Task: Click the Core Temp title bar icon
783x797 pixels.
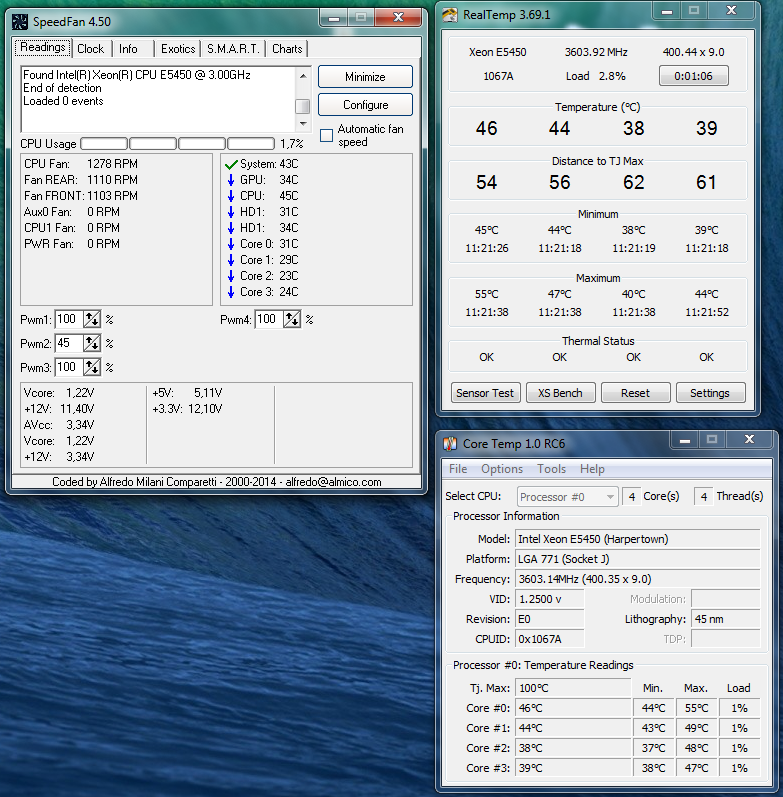Action: coord(450,444)
